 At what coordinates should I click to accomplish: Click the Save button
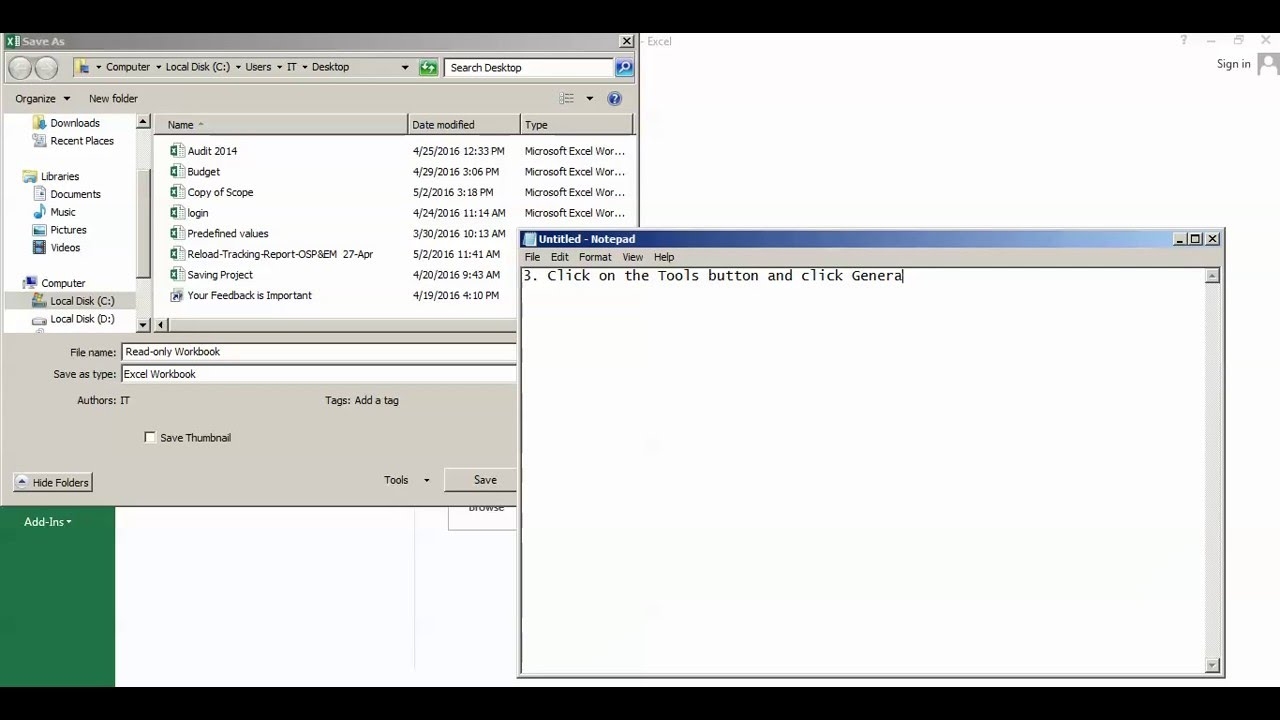[485, 480]
